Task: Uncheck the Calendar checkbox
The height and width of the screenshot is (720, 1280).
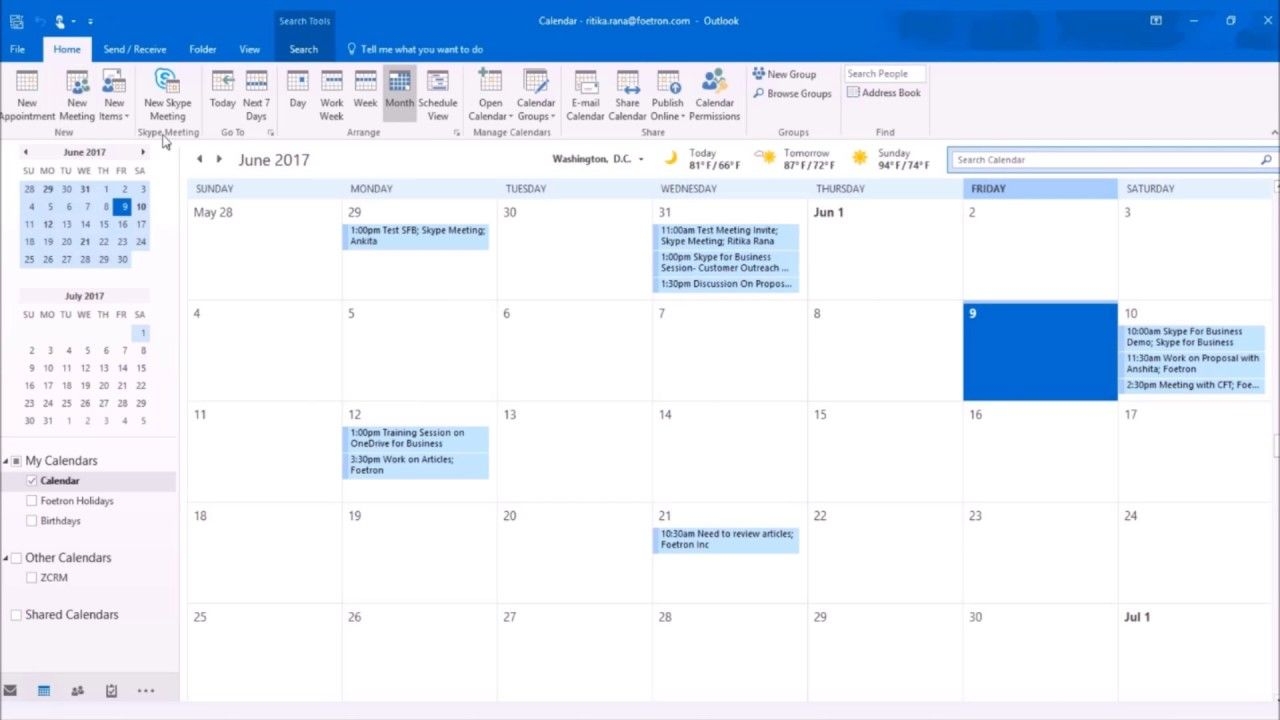Action: [x=32, y=481]
